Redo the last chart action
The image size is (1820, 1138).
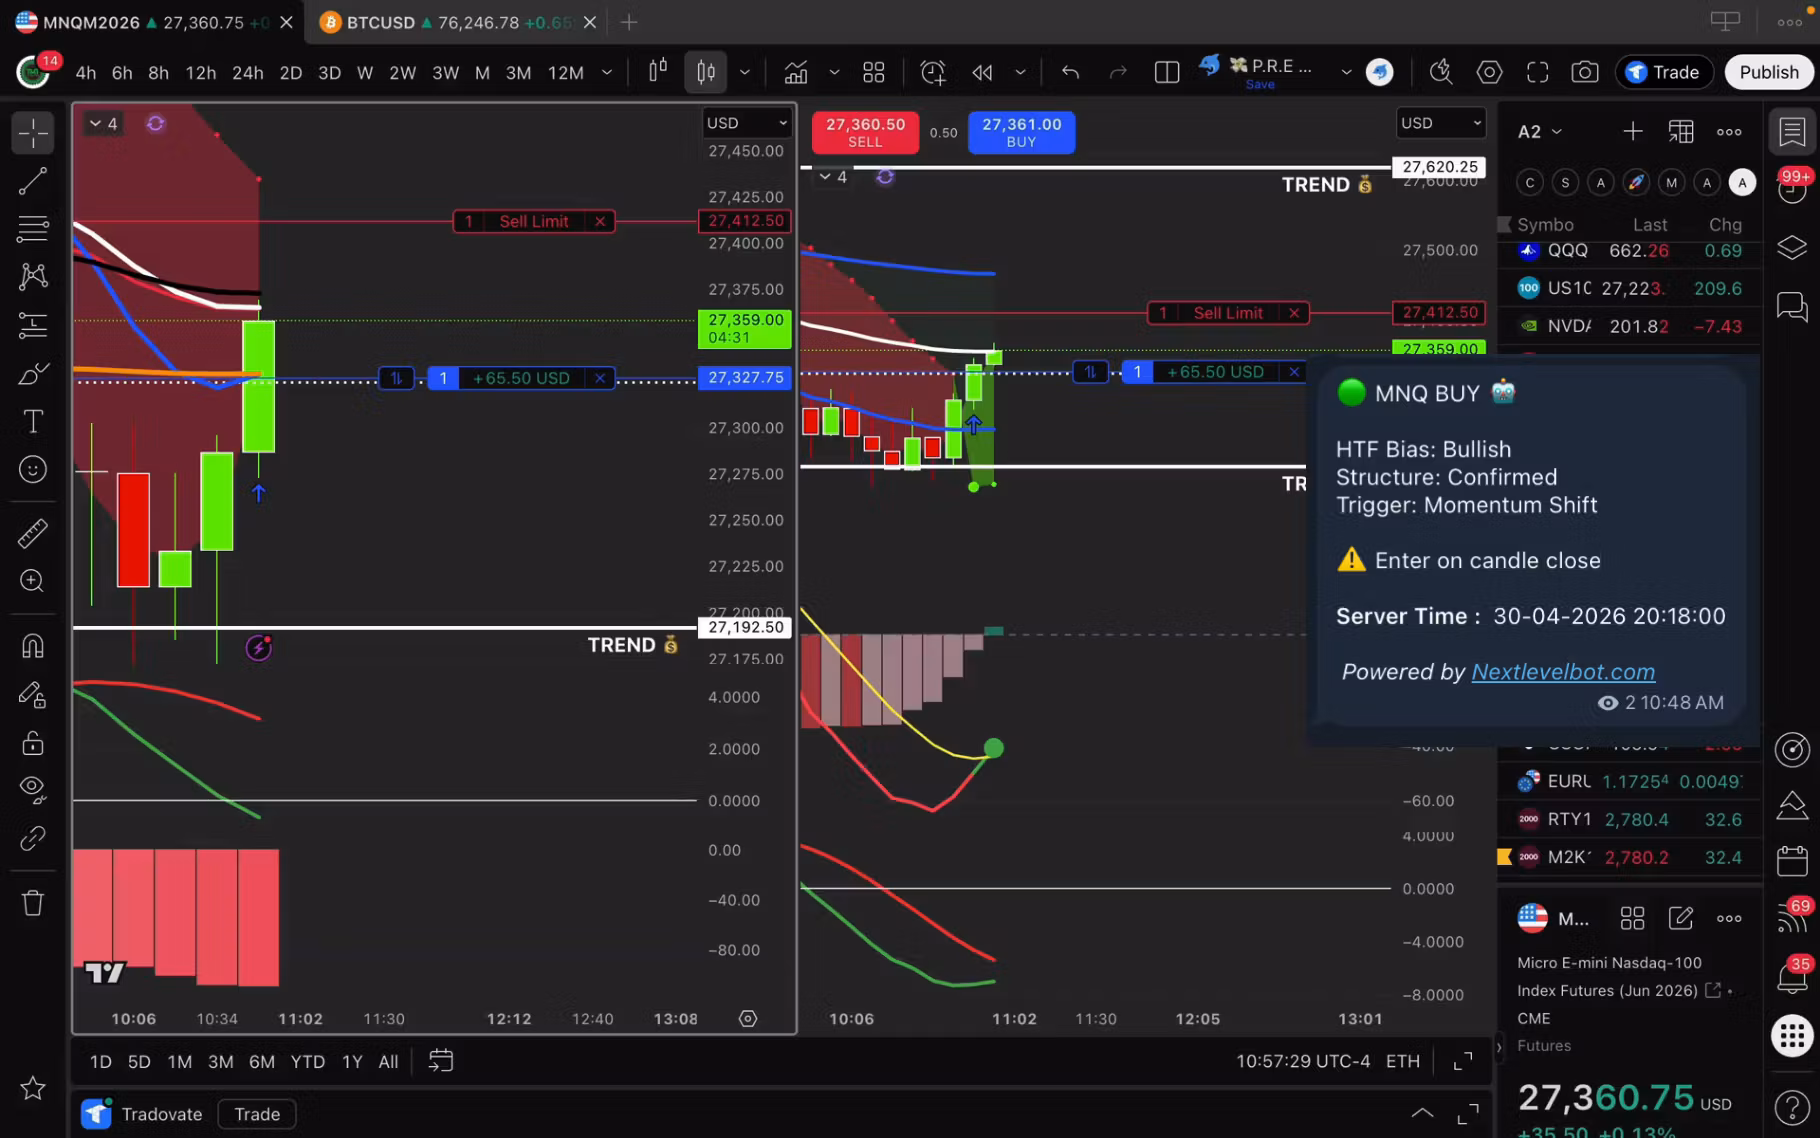[1119, 72]
